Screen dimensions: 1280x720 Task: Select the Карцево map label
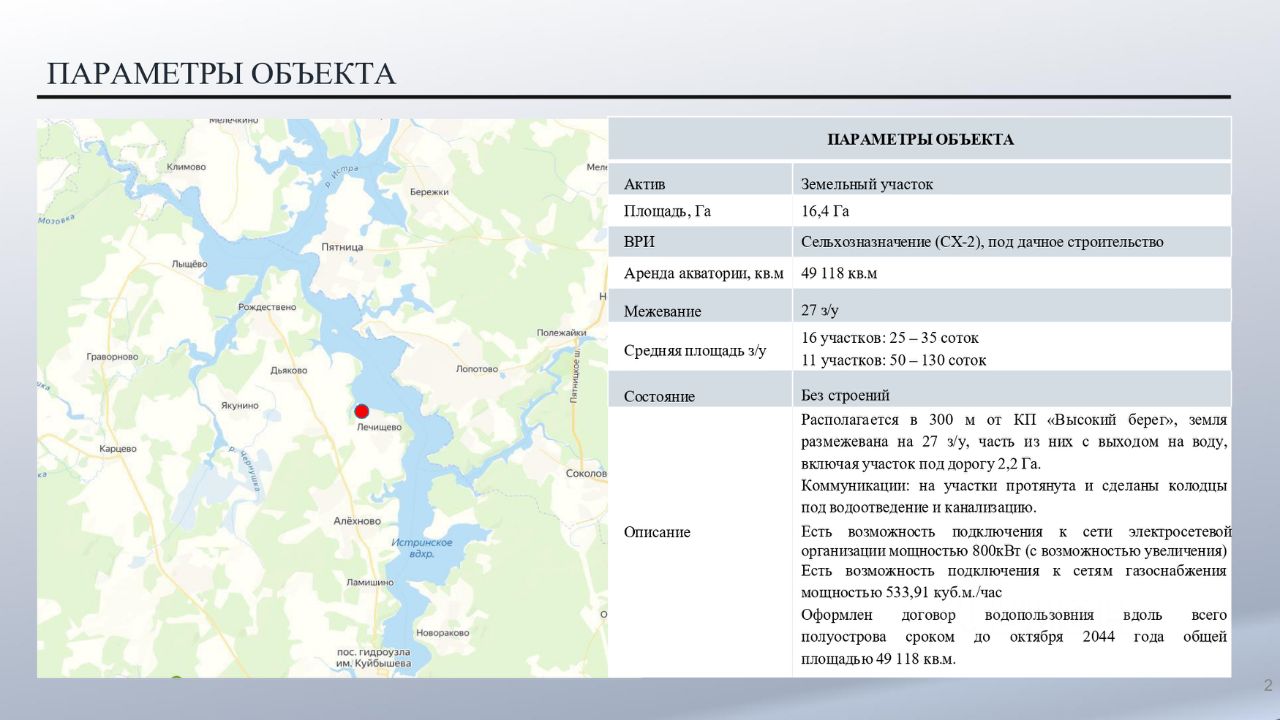click(118, 449)
